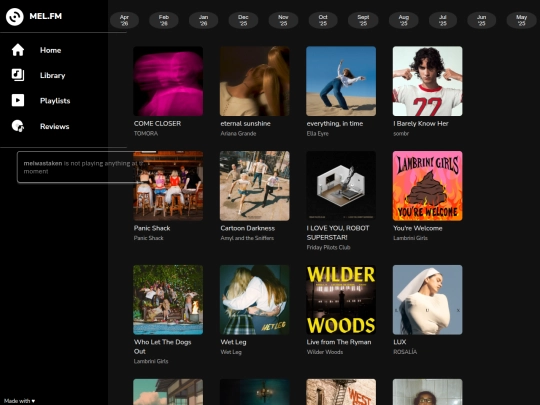Click the Amyl and the Sniffers artist name
540x405 pixels.
pos(247,238)
